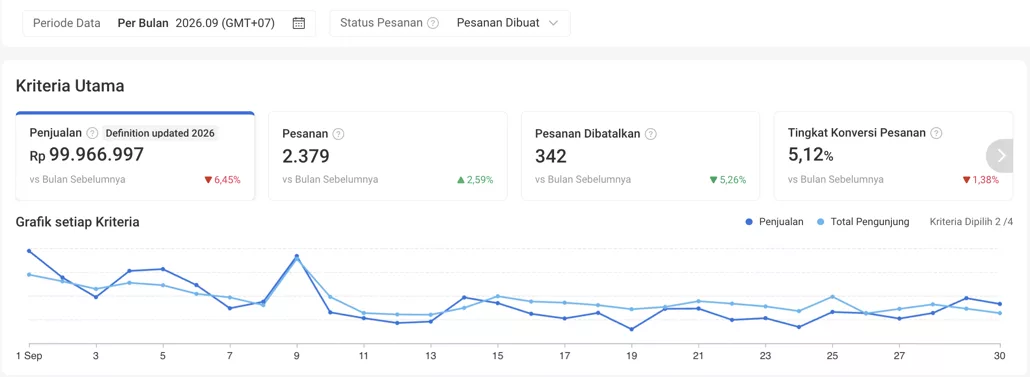1030x377 pixels.
Task: Click the Kriteria Utama heading
Action: click(x=70, y=85)
